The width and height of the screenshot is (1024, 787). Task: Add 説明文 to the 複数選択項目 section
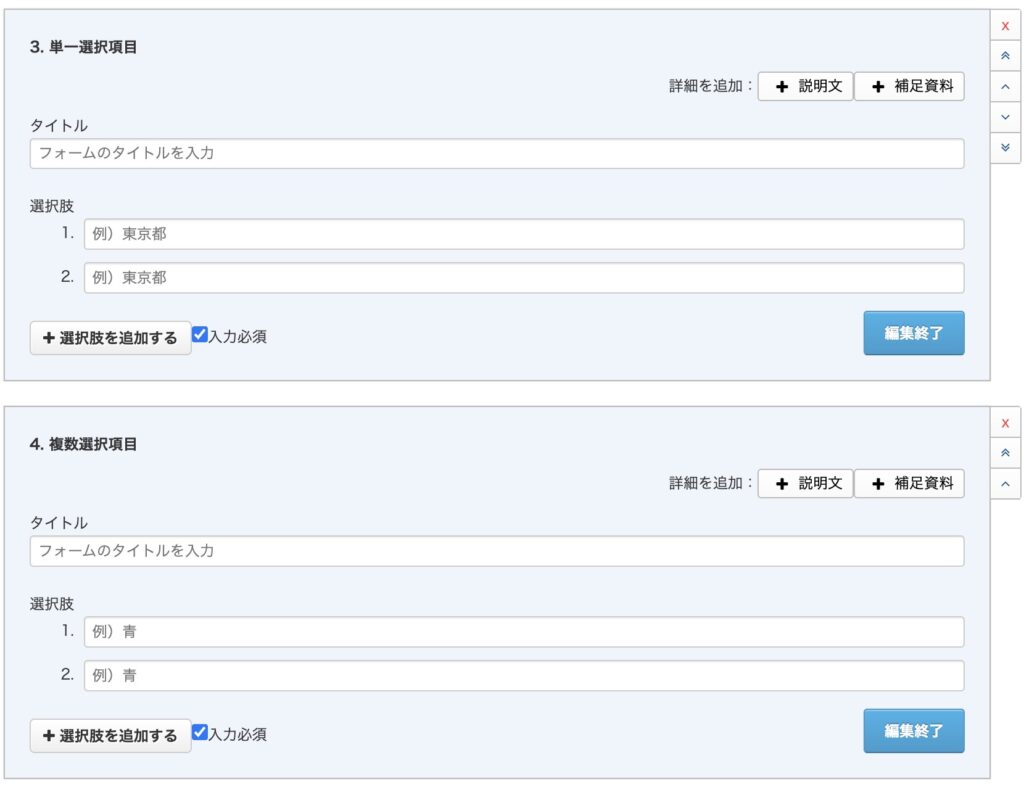(x=805, y=484)
